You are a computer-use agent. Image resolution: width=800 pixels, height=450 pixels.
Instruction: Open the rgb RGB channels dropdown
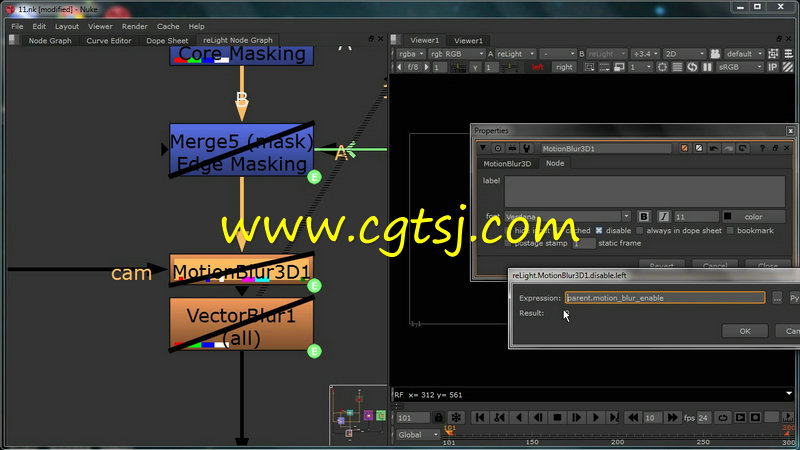pos(456,54)
